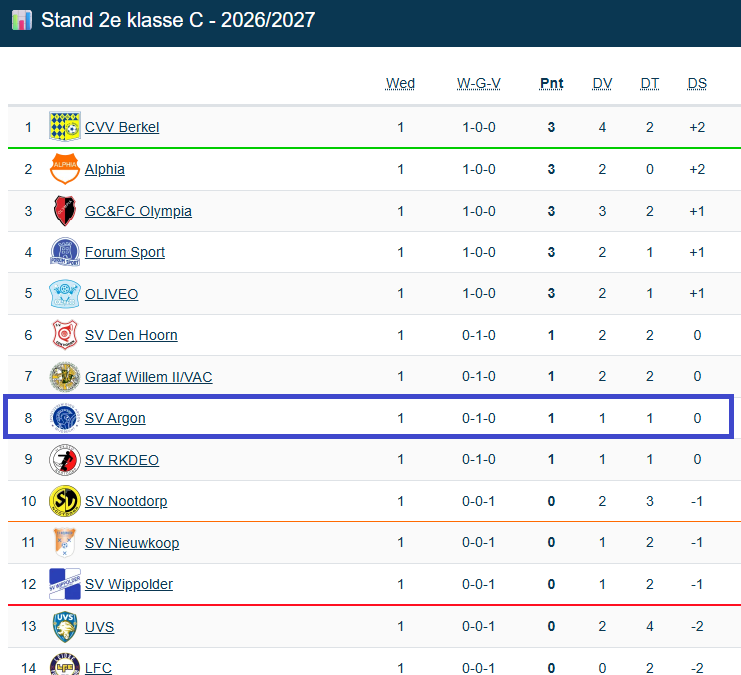
Task: Click the SV RKDEO club logo
Action: click(65, 459)
